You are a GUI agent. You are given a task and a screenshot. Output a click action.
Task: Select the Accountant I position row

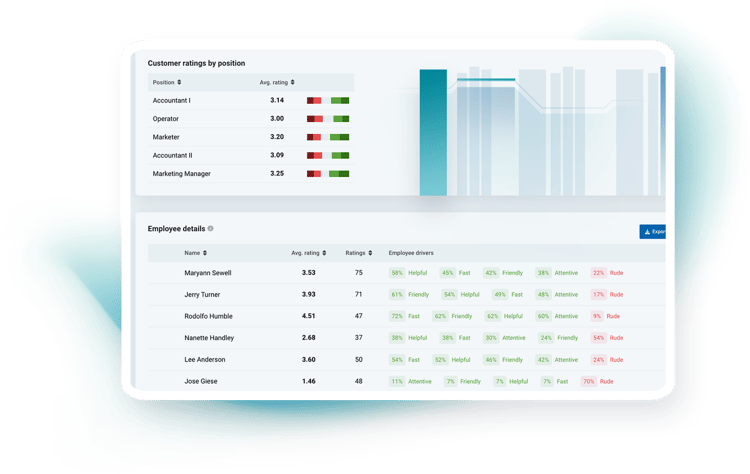tap(251, 100)
